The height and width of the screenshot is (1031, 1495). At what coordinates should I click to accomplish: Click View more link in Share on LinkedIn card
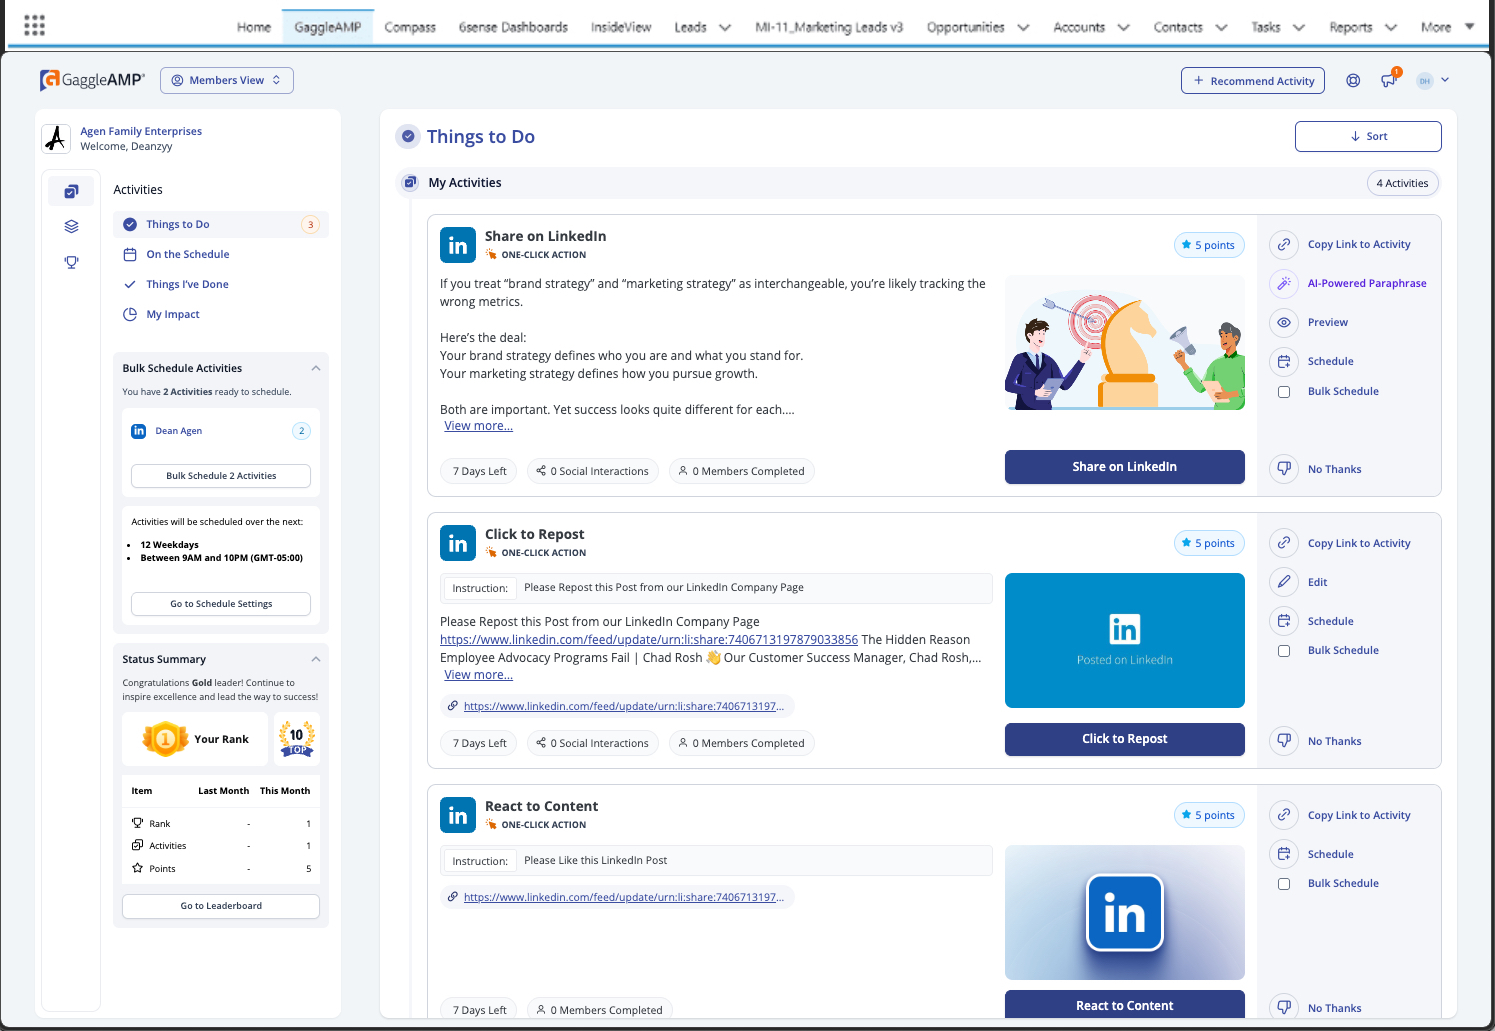[478, 426]
